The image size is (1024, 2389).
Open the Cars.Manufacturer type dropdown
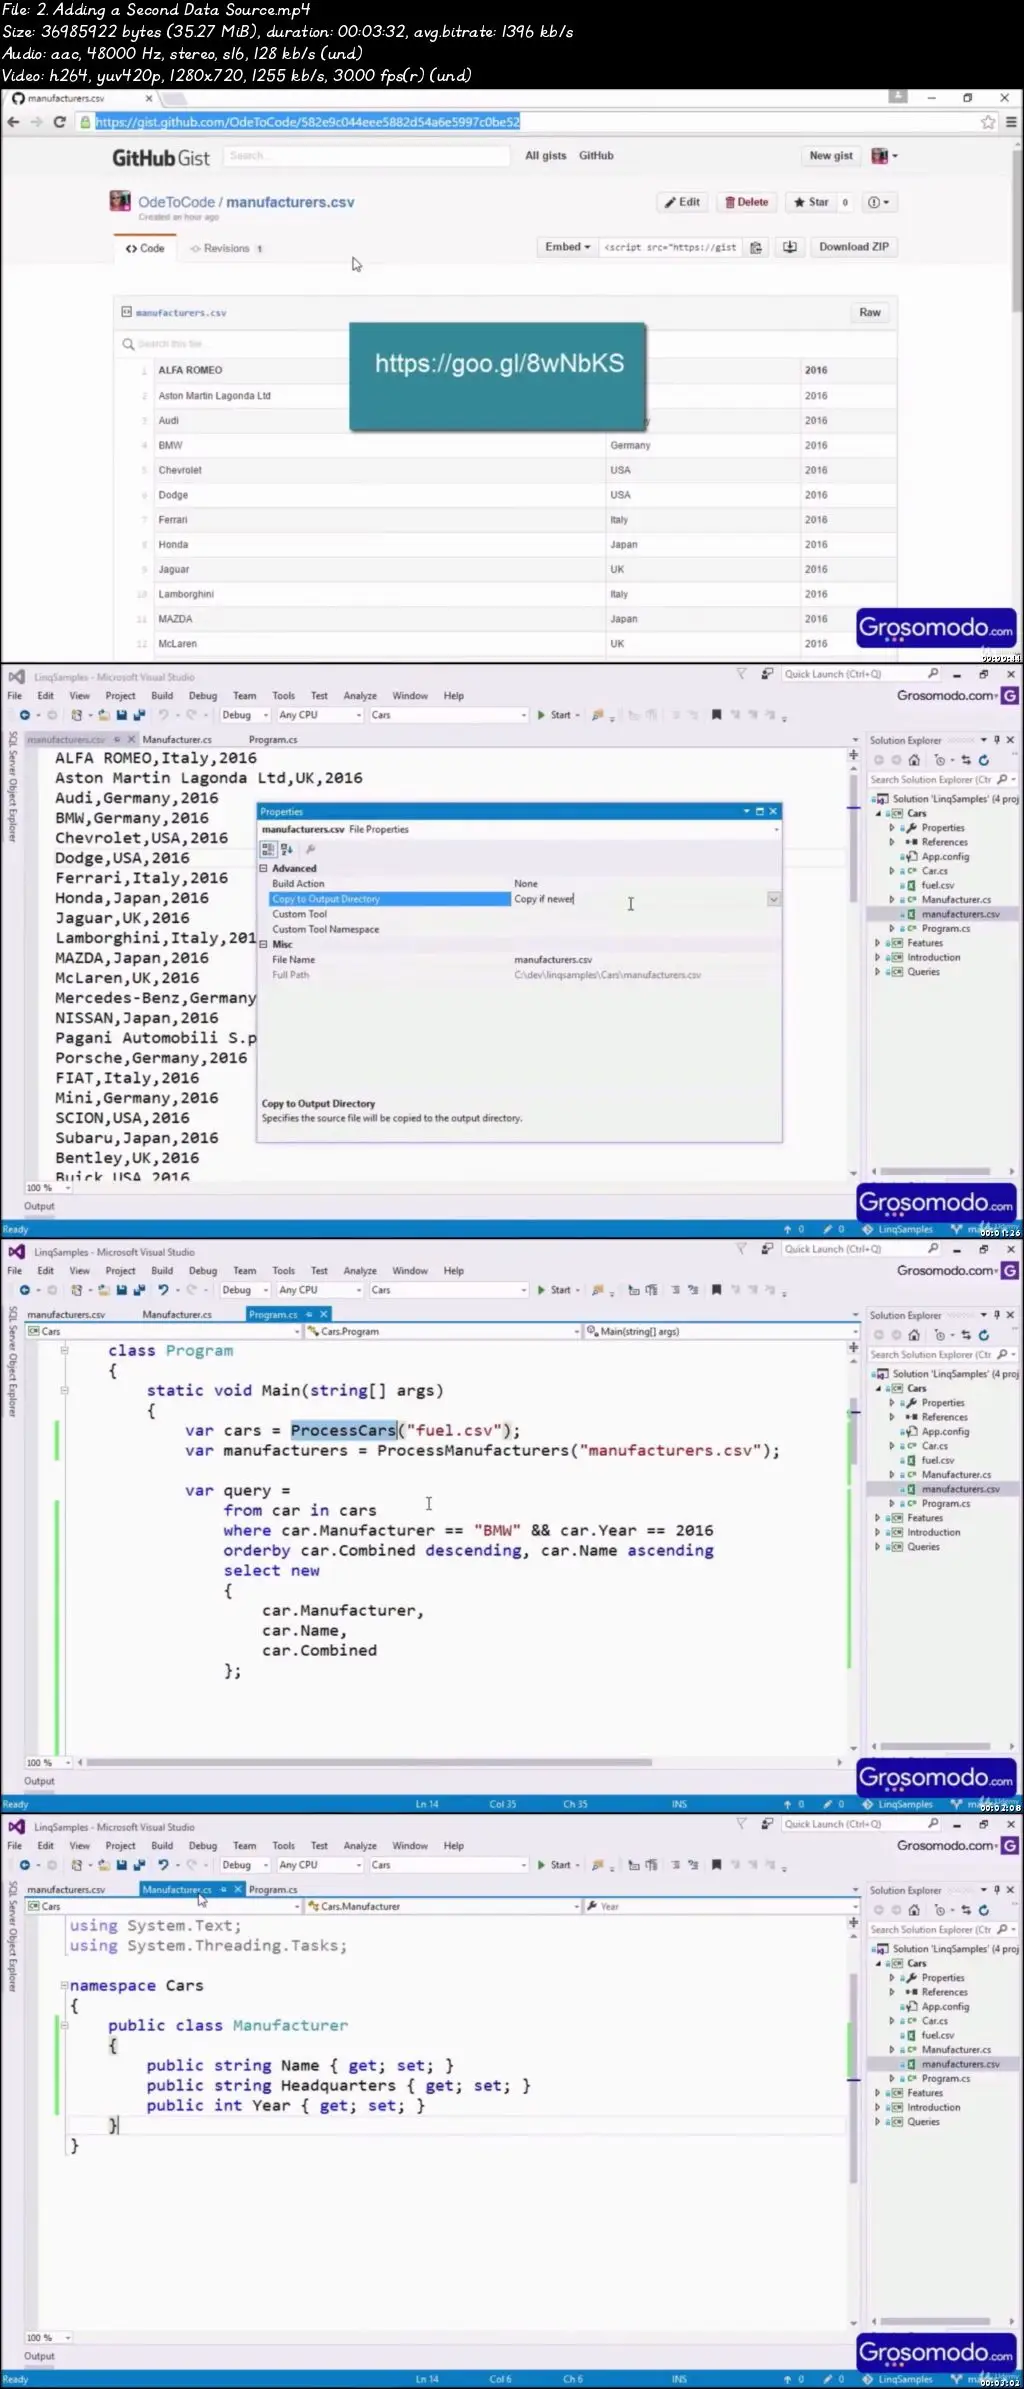pos(442,1906)
